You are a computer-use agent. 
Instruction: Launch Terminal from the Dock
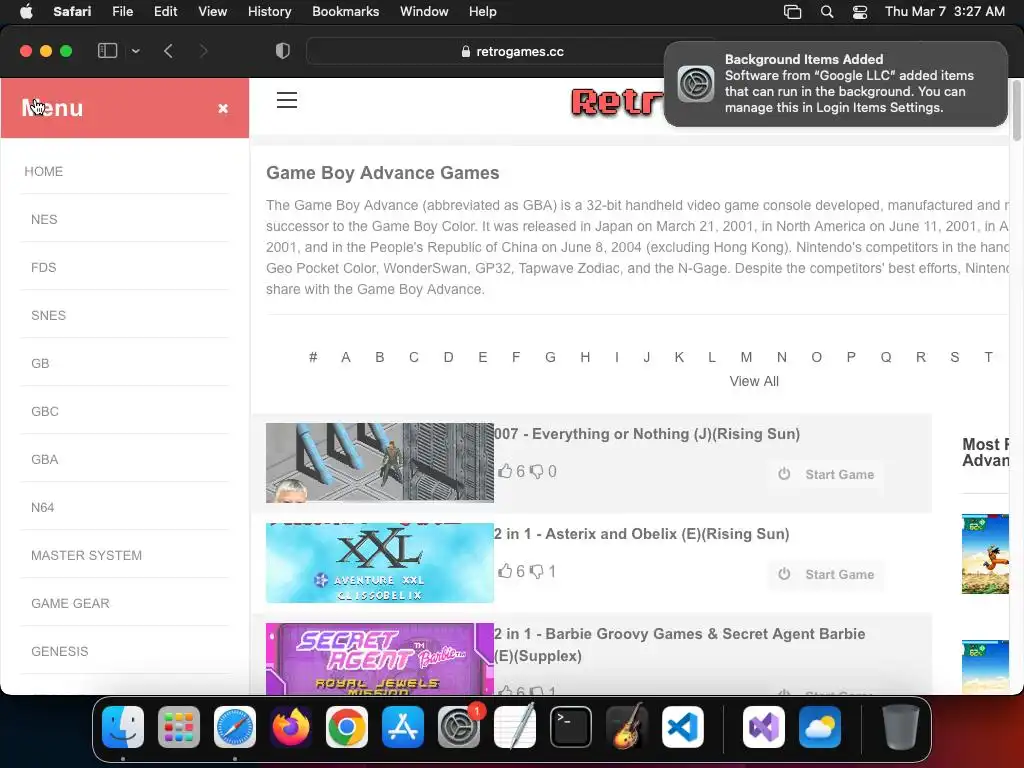click(x=571, y=727)
